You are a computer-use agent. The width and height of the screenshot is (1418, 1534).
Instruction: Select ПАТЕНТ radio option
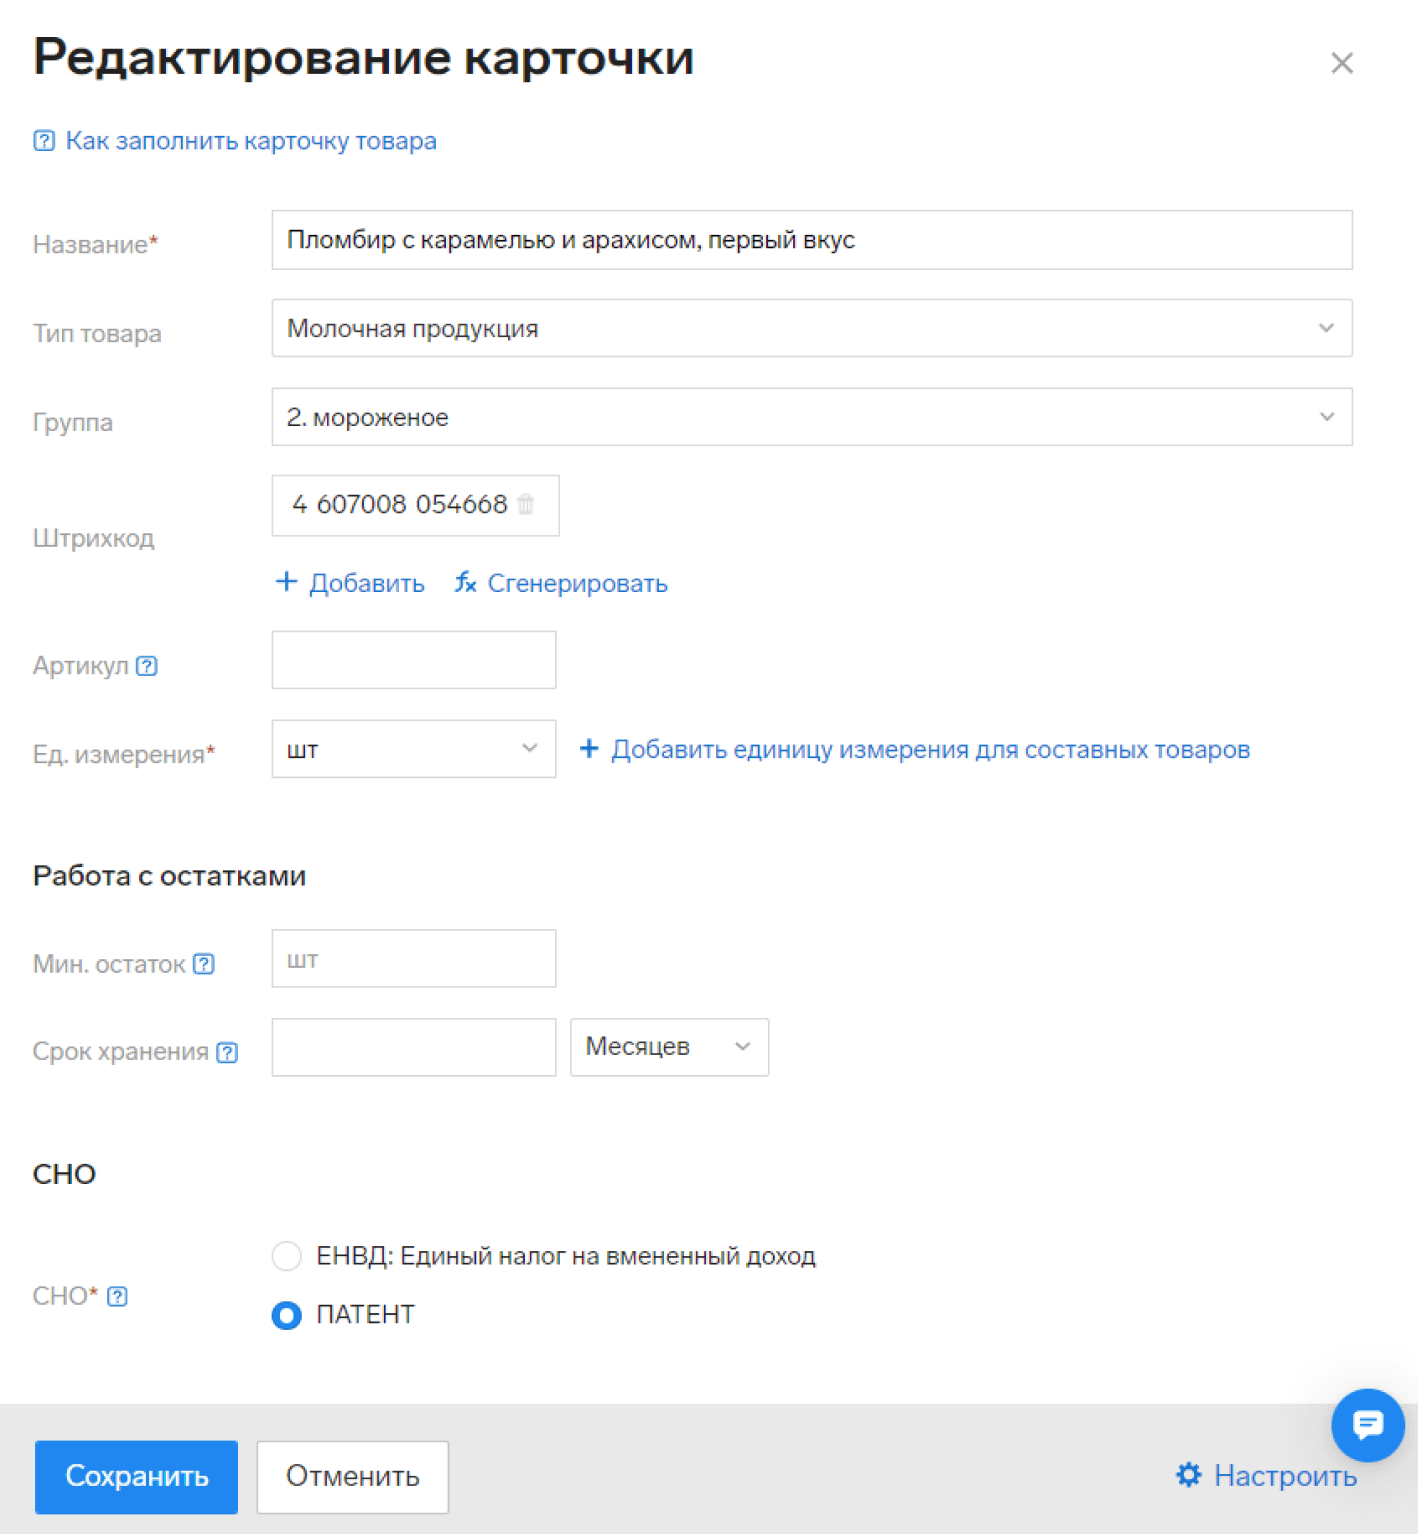(x=287, y=1315)
